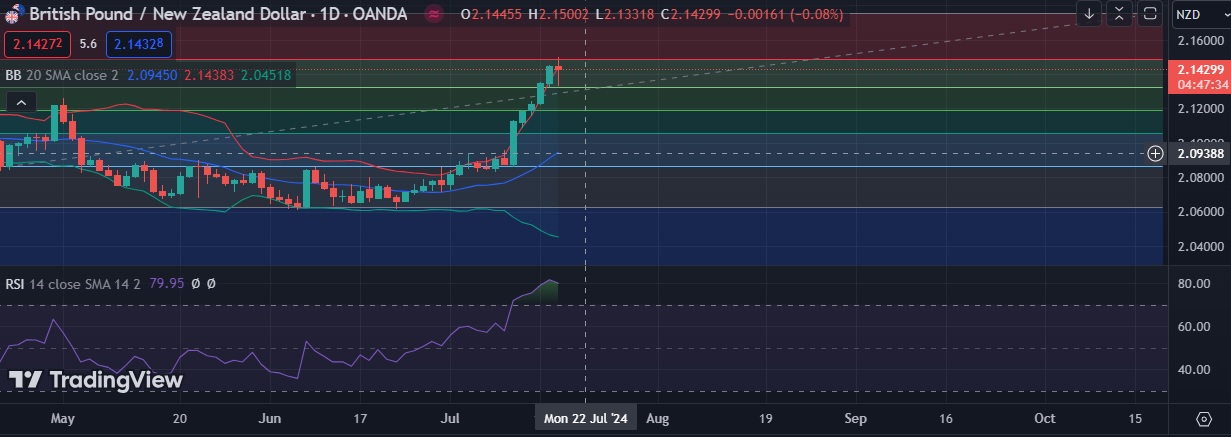The image size is (1231, 437).
Task: Click the maximize chart pane icon
Action: [1150, 14]
